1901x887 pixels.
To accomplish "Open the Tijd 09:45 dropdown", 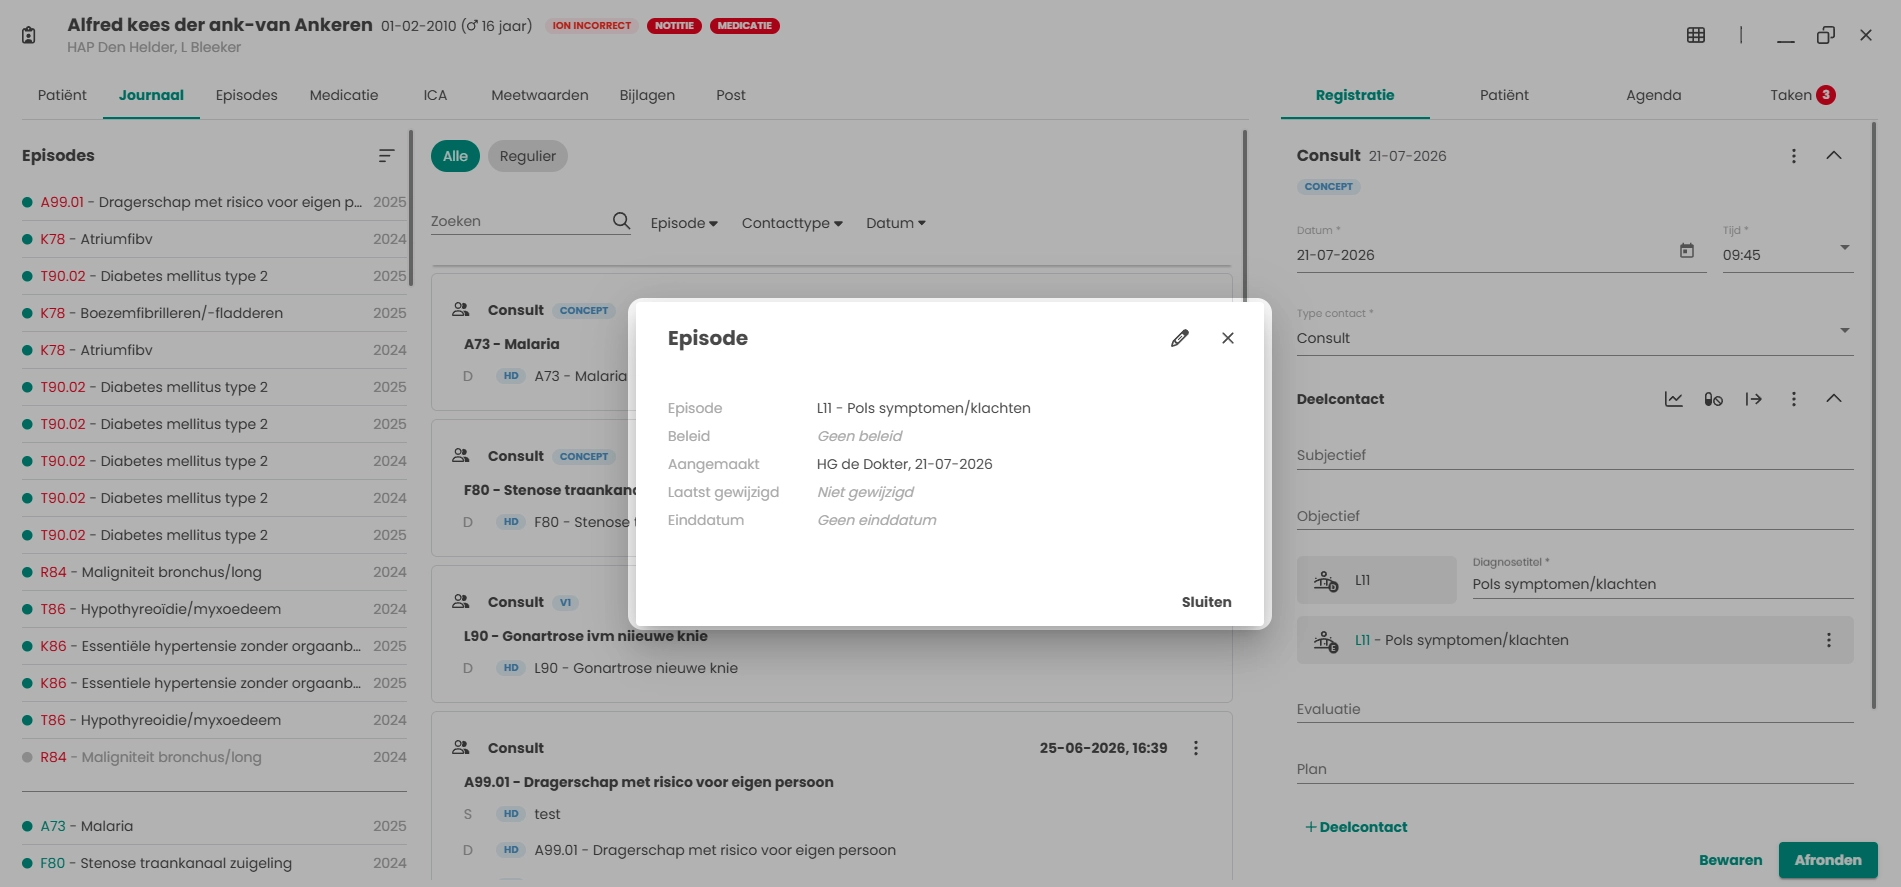I will pos(1787,253).
